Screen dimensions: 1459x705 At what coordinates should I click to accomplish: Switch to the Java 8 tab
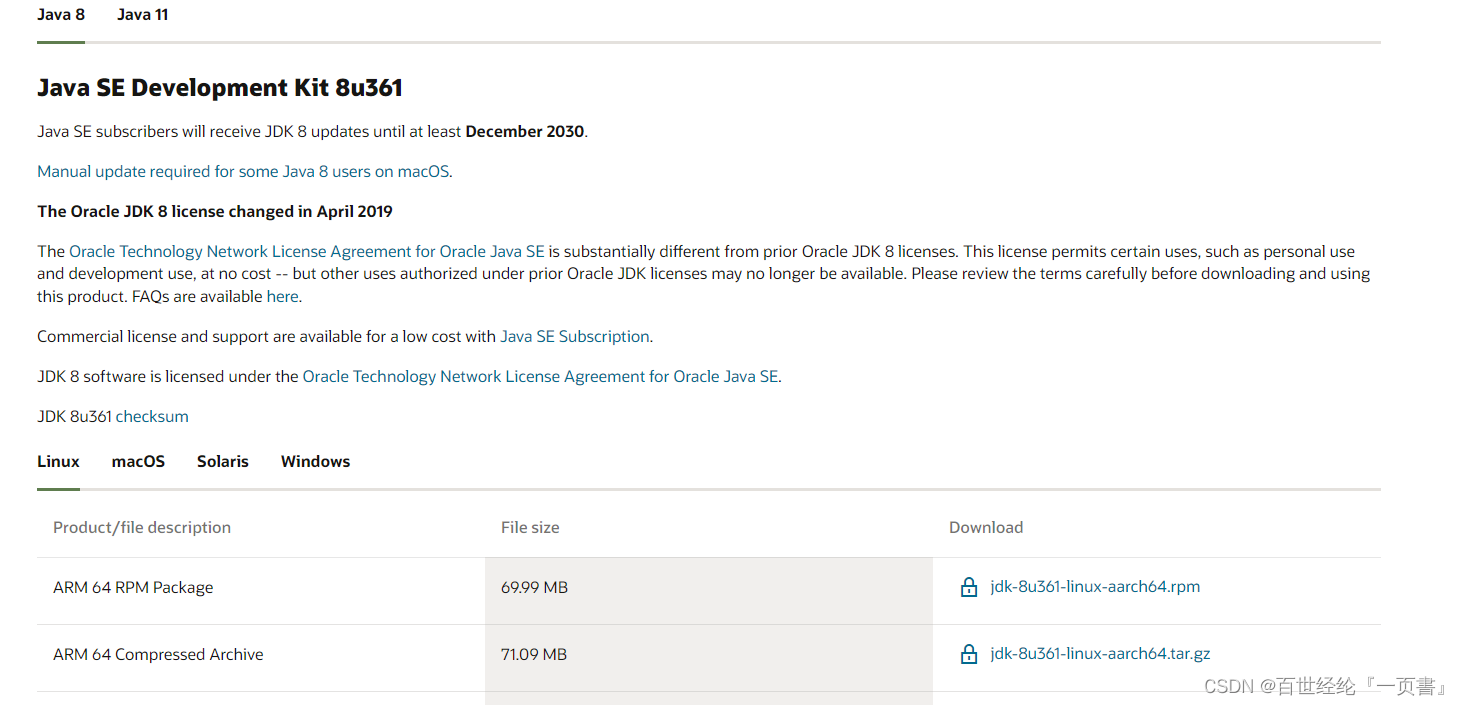coord(61,15)
